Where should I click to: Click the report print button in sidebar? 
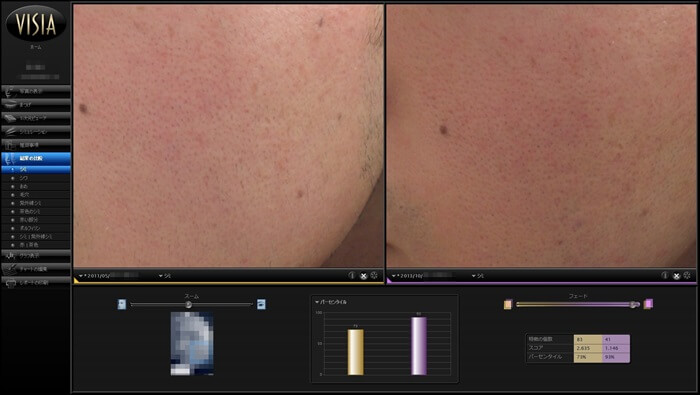[36, 283]
